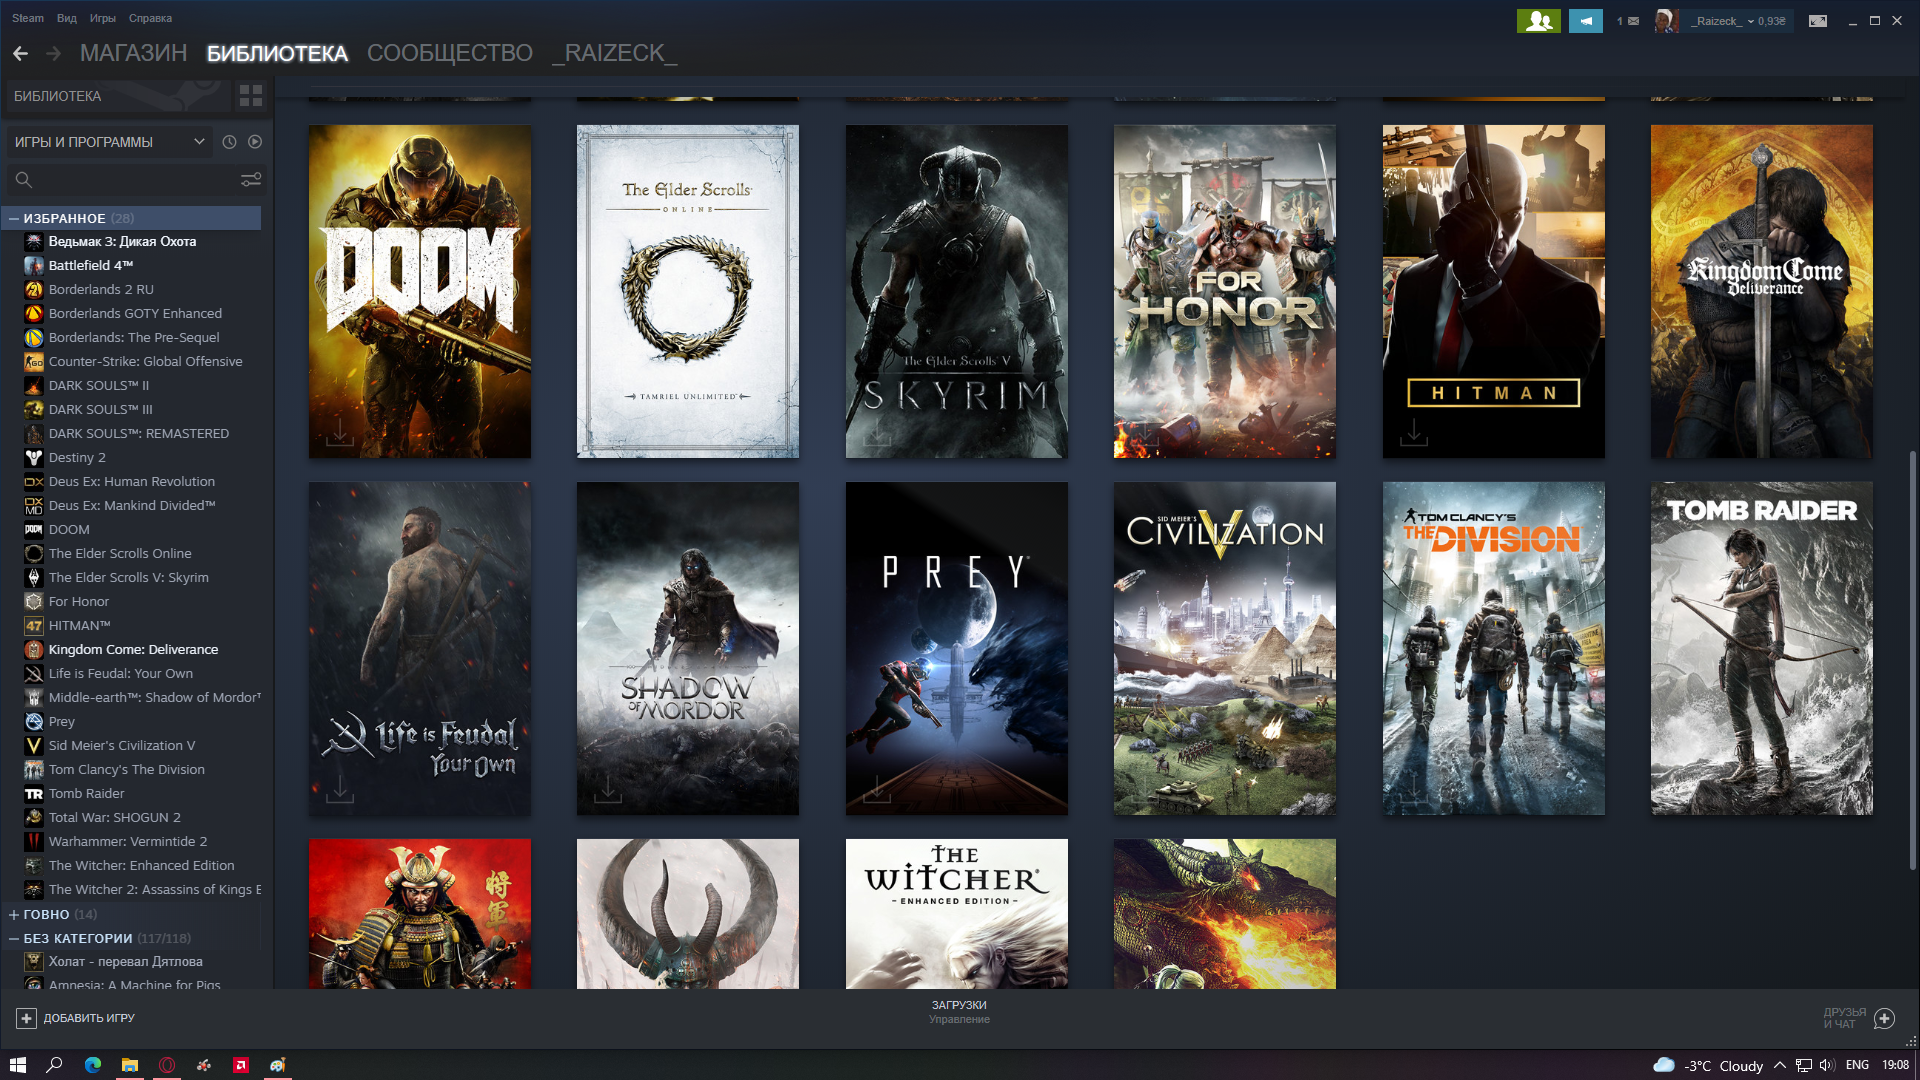Open the Игры menu
Screen dimensions: 1920x1080
(x=103, y=18)
